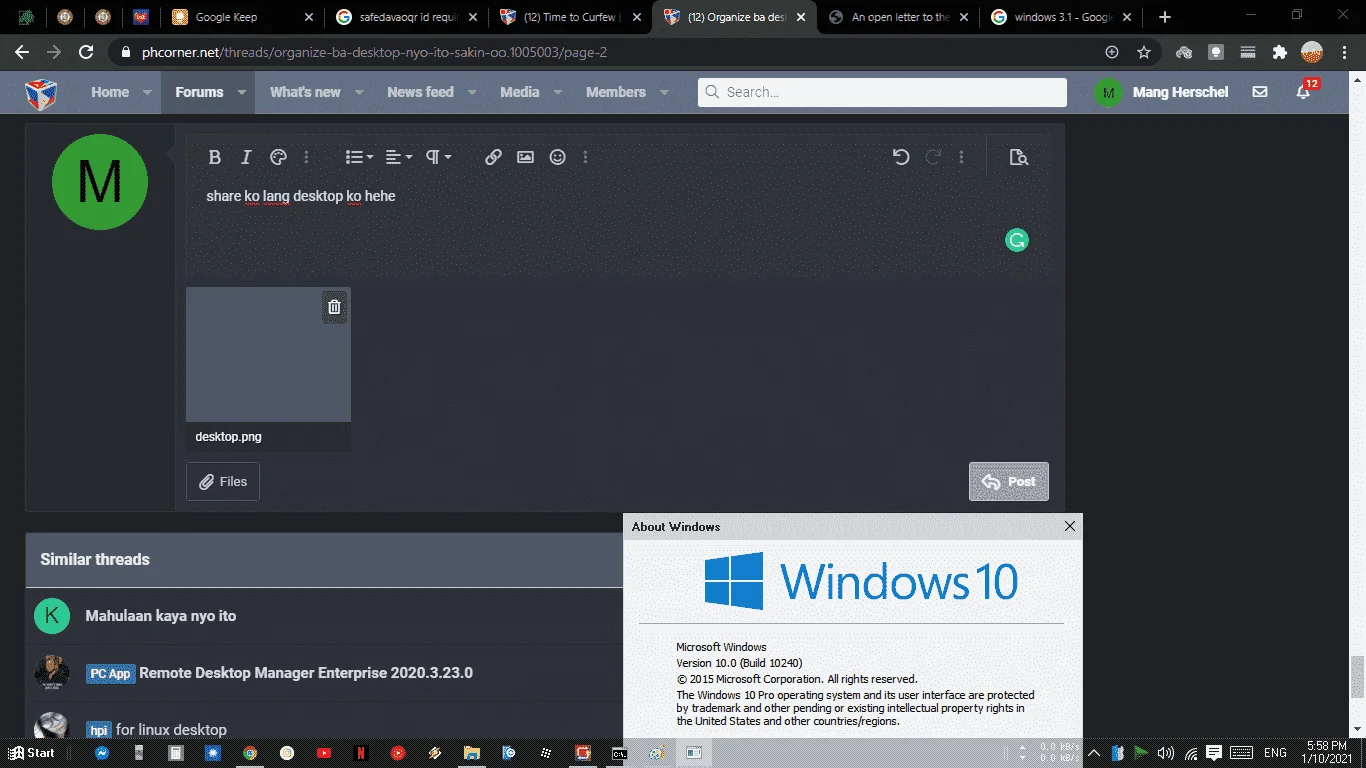This screenshot has height=768, width=1366.
Task: Open the Forums navigation tab
Action: click(x=199, y=92)
